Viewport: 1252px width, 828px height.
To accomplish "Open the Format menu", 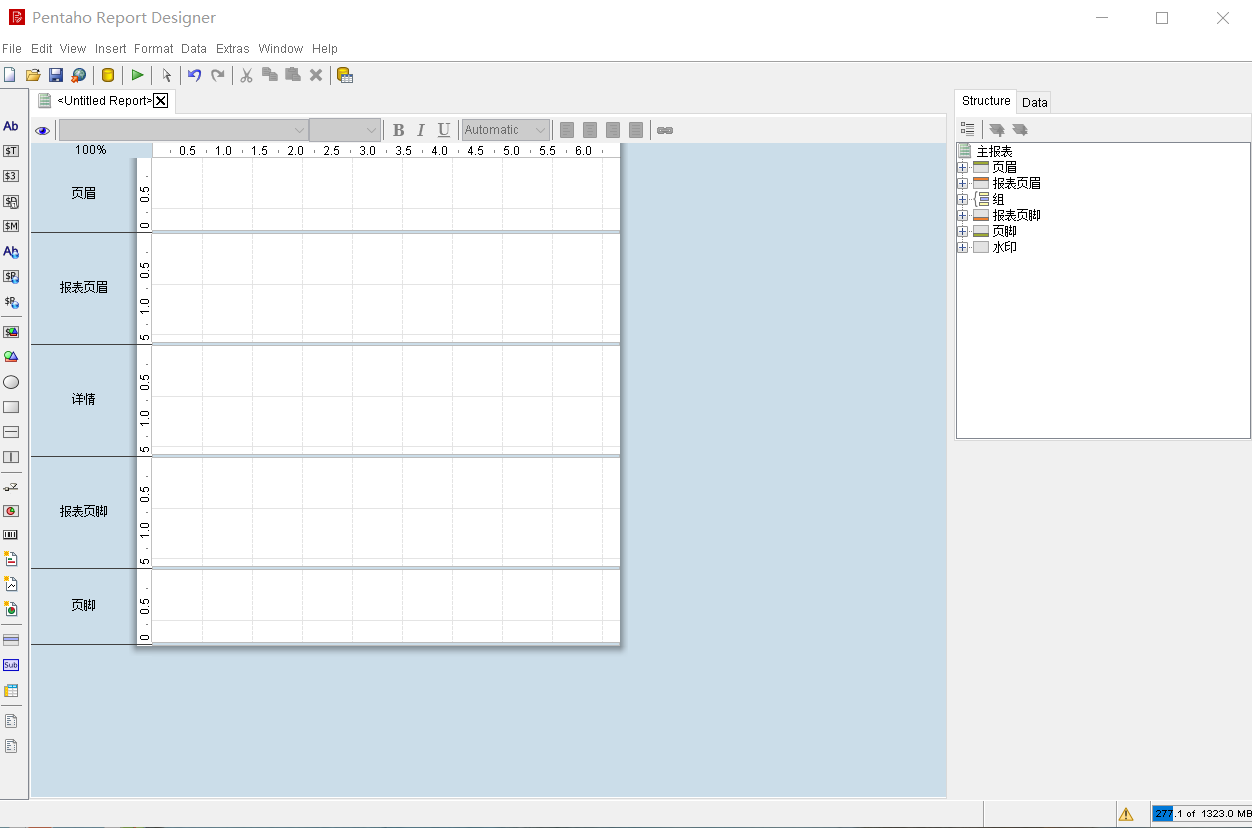I will click(x=154, y=48).
